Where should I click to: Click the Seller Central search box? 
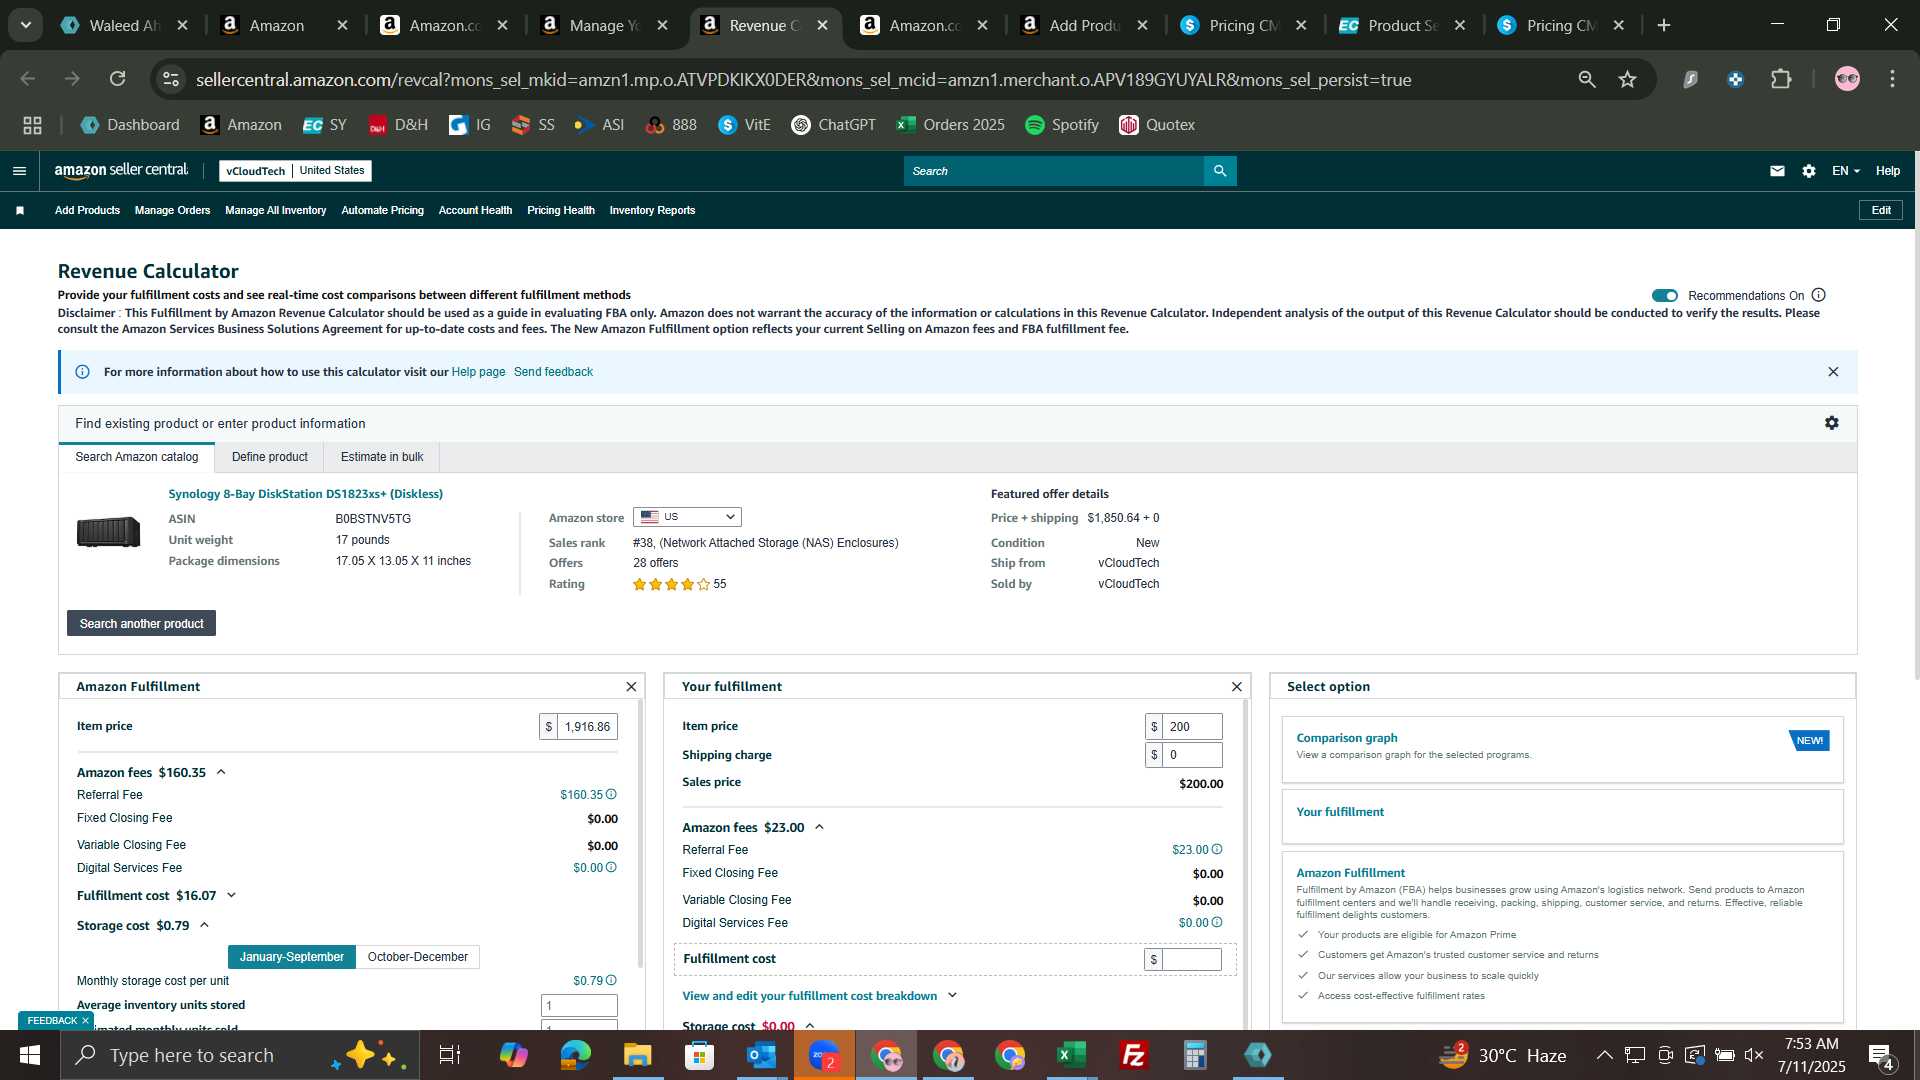point(1054,171)
